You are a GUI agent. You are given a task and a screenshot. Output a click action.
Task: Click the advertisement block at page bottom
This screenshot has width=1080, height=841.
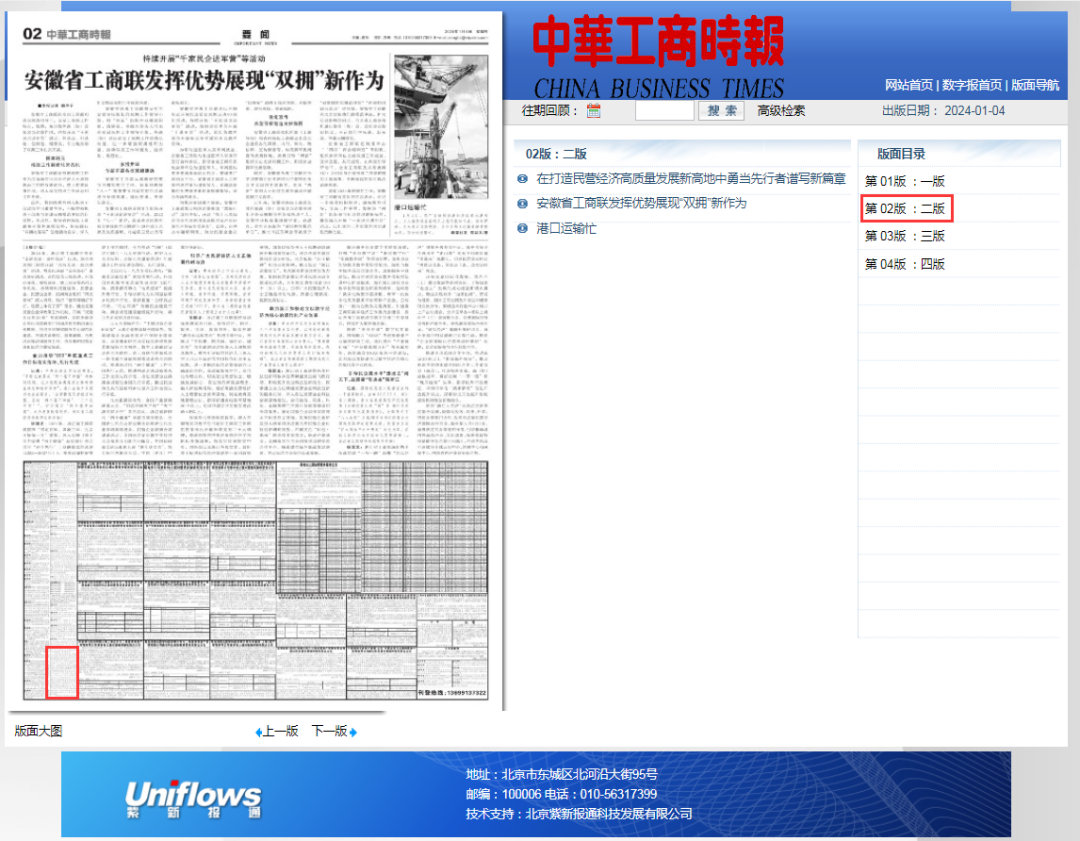(256, 581)
